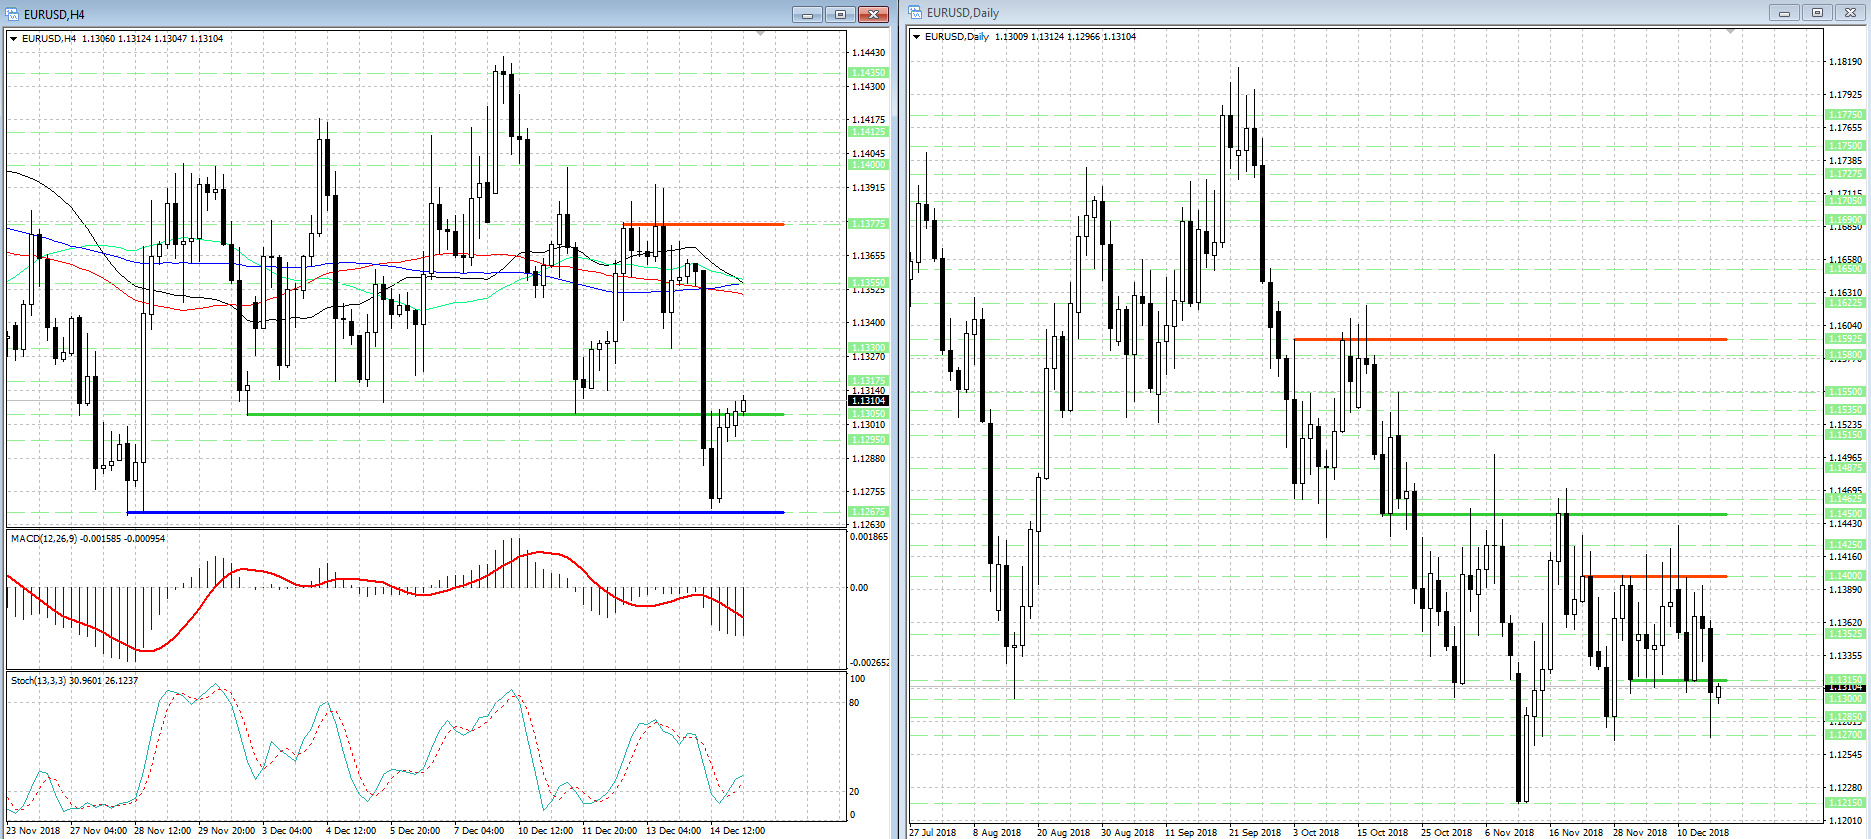The image size is (1871, 839).
Task: Click the Stoch(13,3,3) indicator label
Action: point(75,681)
